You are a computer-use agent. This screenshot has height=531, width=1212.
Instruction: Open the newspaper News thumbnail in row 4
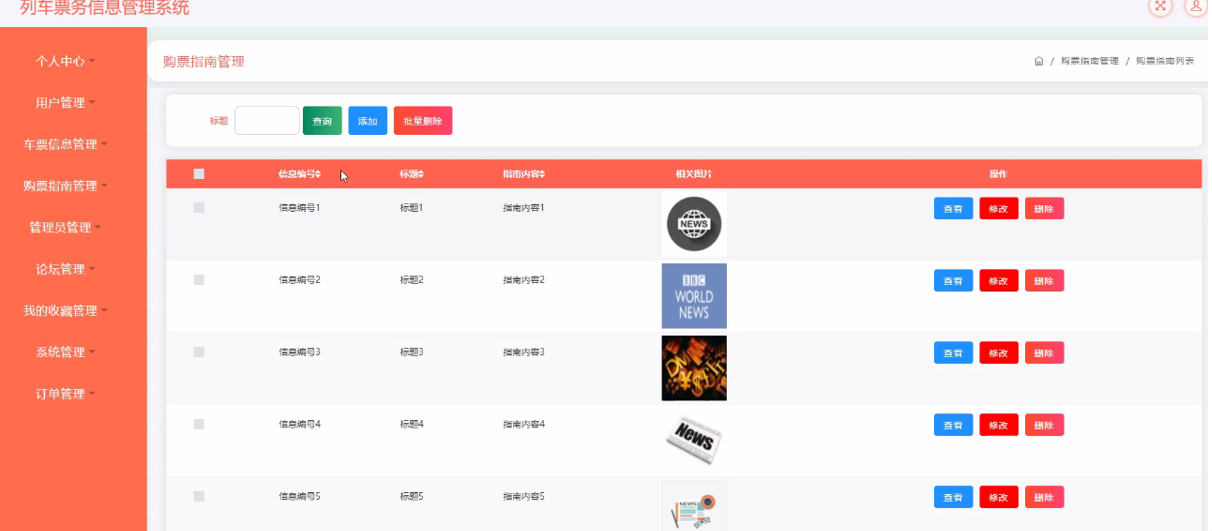coord(694,440)
